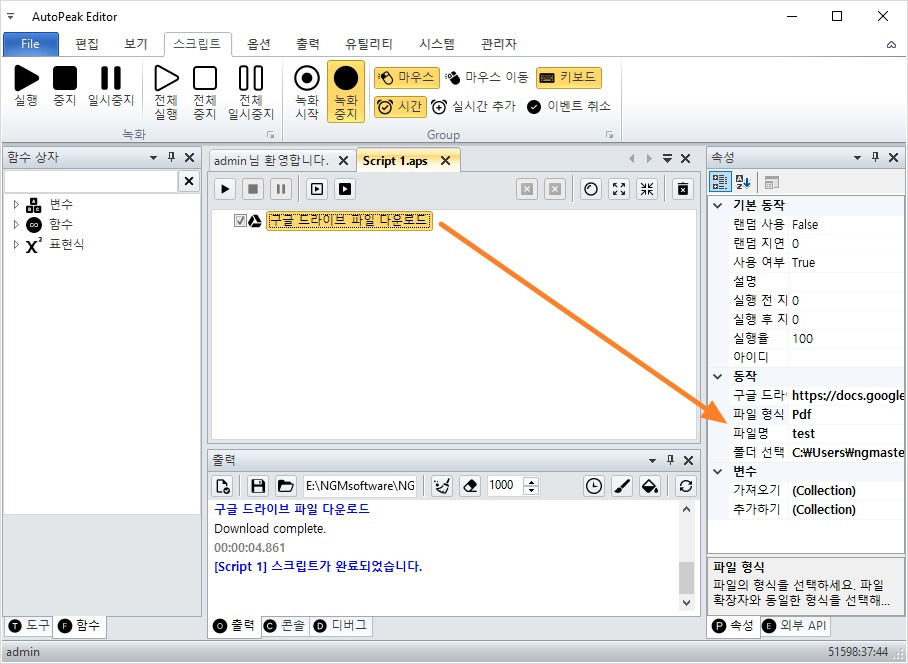Click the trash delete icon in script toolbar
908x664 pixels.
tap(683, 189)
